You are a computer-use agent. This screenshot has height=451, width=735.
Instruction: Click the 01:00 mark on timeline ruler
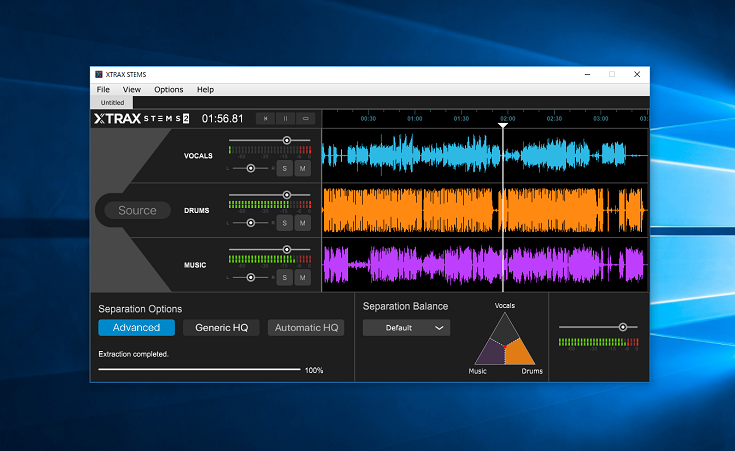414,119
